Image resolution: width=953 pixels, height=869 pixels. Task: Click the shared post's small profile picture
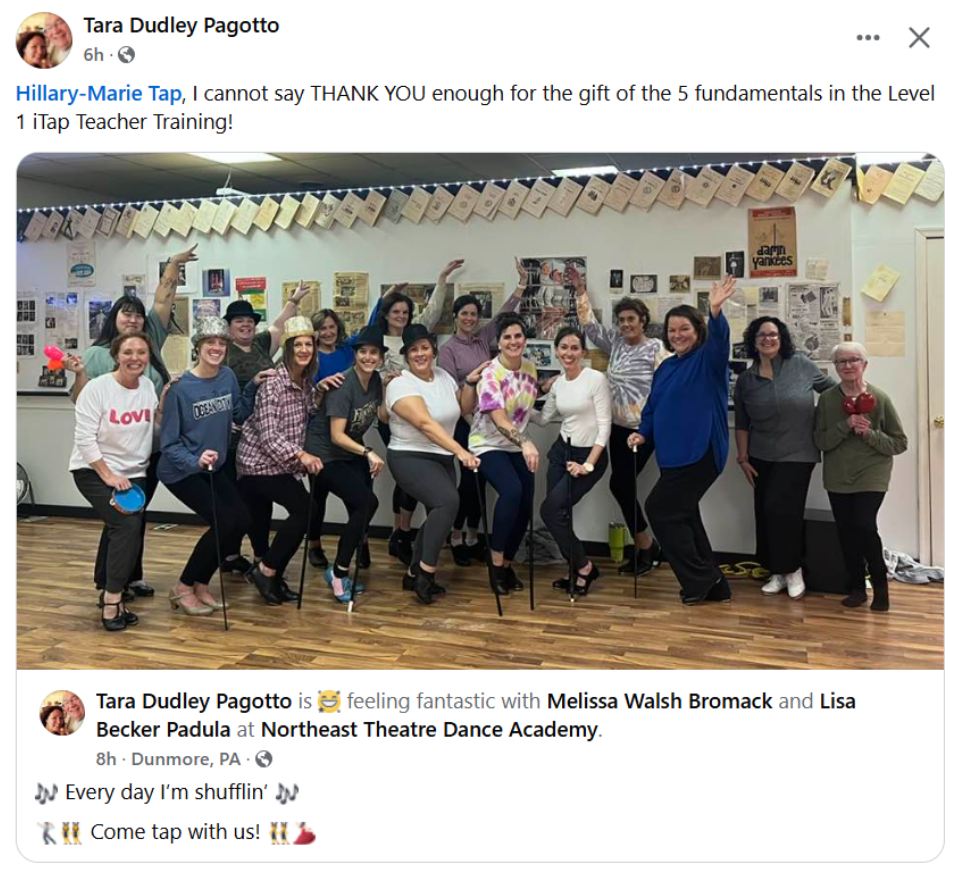(62, 712)
